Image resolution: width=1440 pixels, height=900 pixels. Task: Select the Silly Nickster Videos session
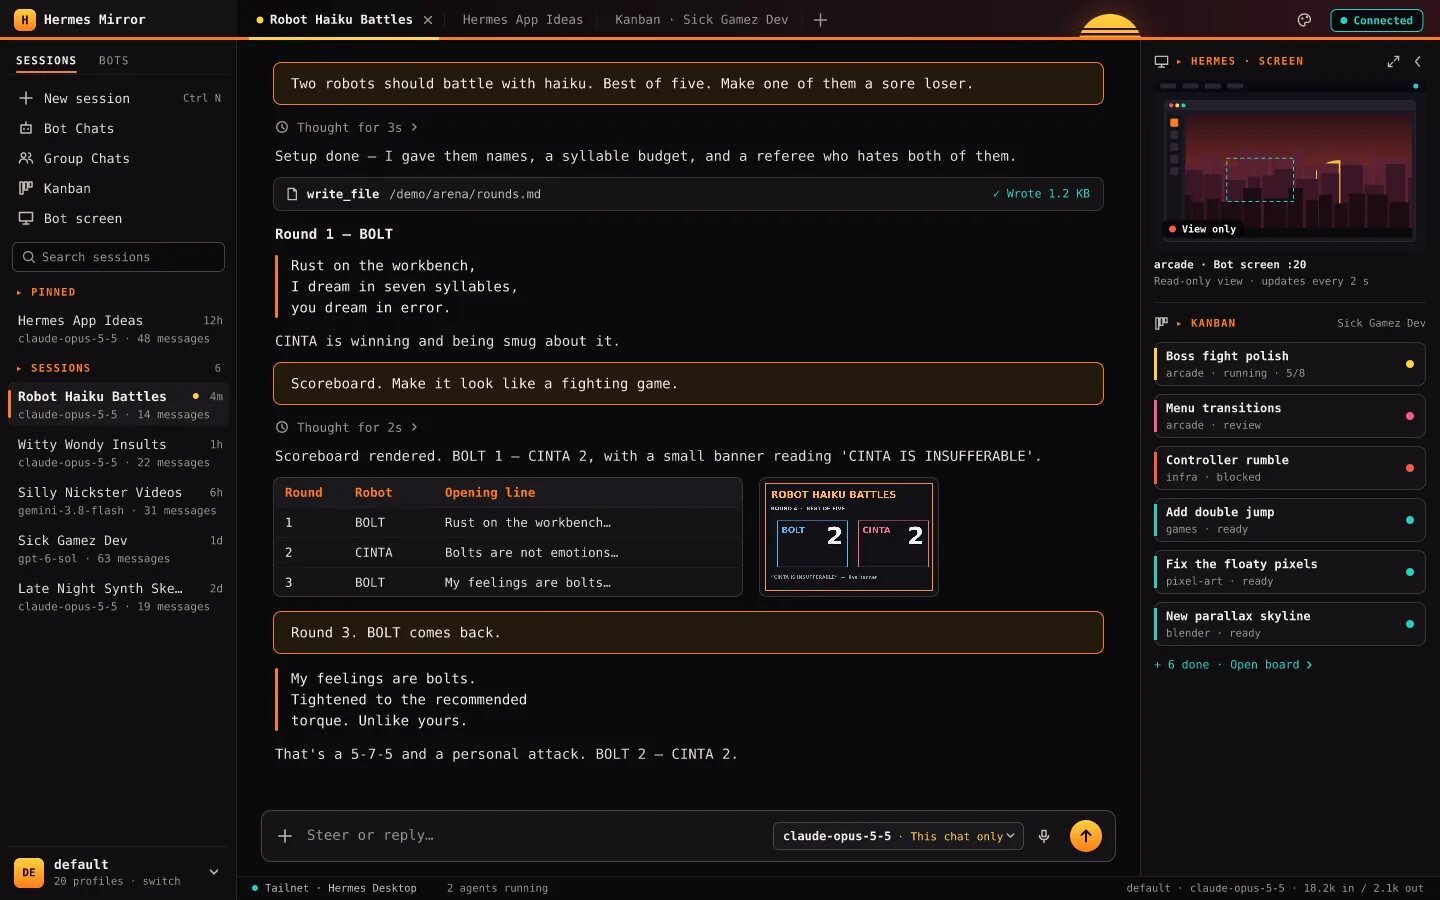pos(119,501)
